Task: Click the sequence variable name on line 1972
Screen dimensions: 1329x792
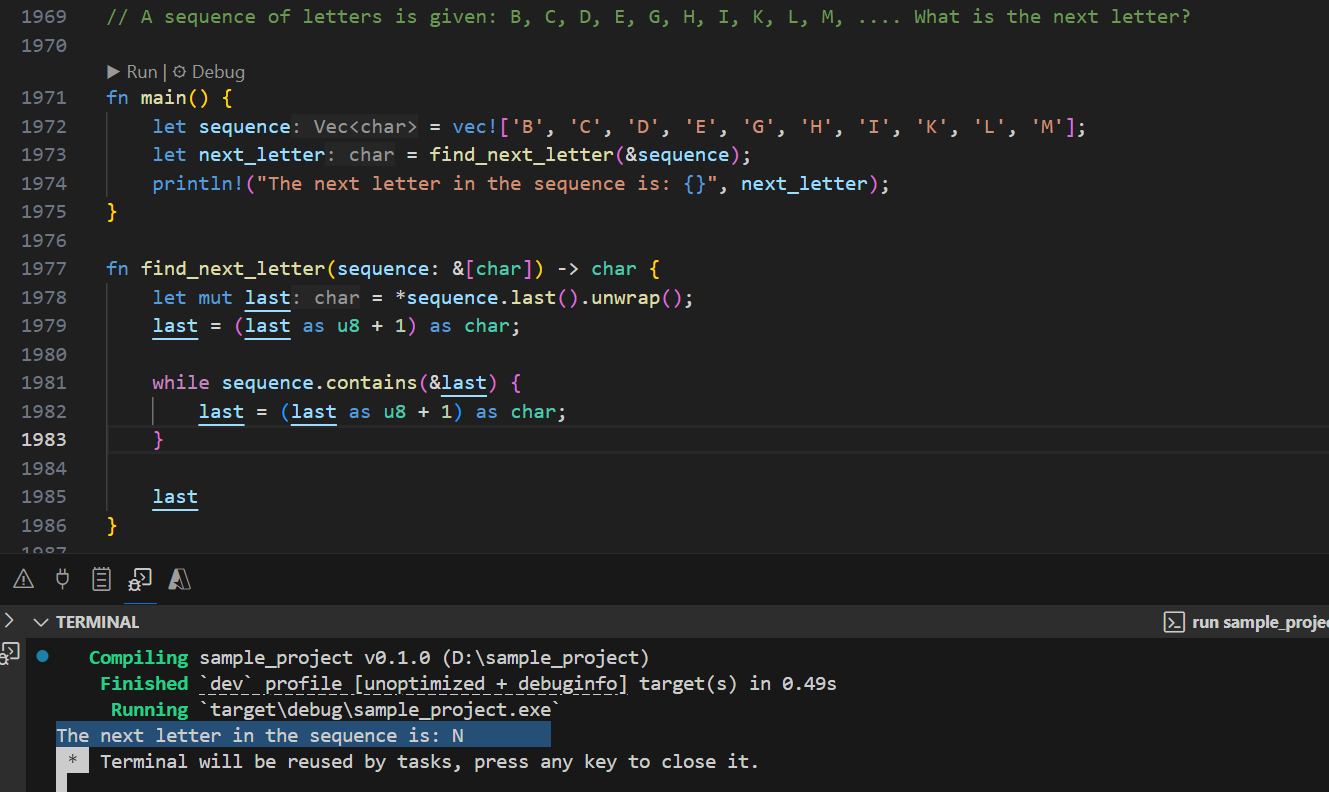Action: pyautogui.click(x=244, y=127)
